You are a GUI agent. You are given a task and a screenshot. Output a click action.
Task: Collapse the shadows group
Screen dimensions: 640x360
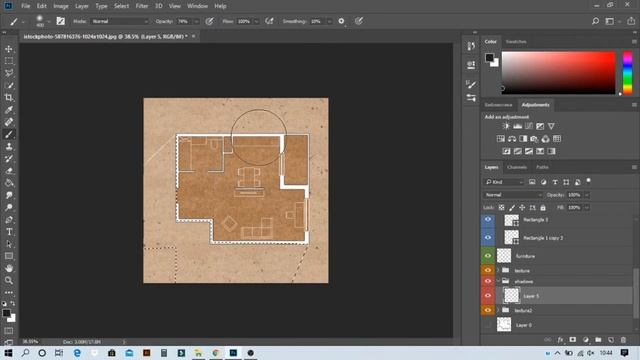(x=498, y=281)
